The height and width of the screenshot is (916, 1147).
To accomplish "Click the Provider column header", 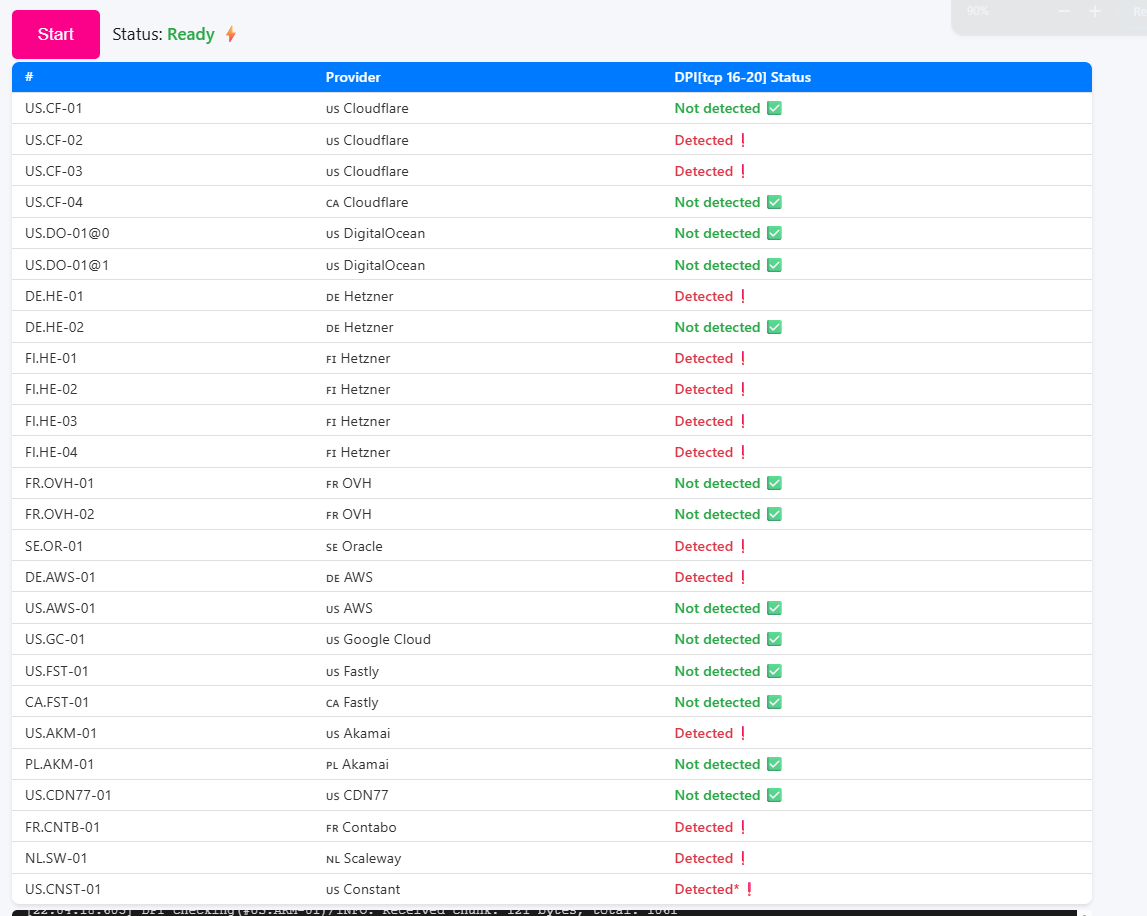I will point(353,78).
